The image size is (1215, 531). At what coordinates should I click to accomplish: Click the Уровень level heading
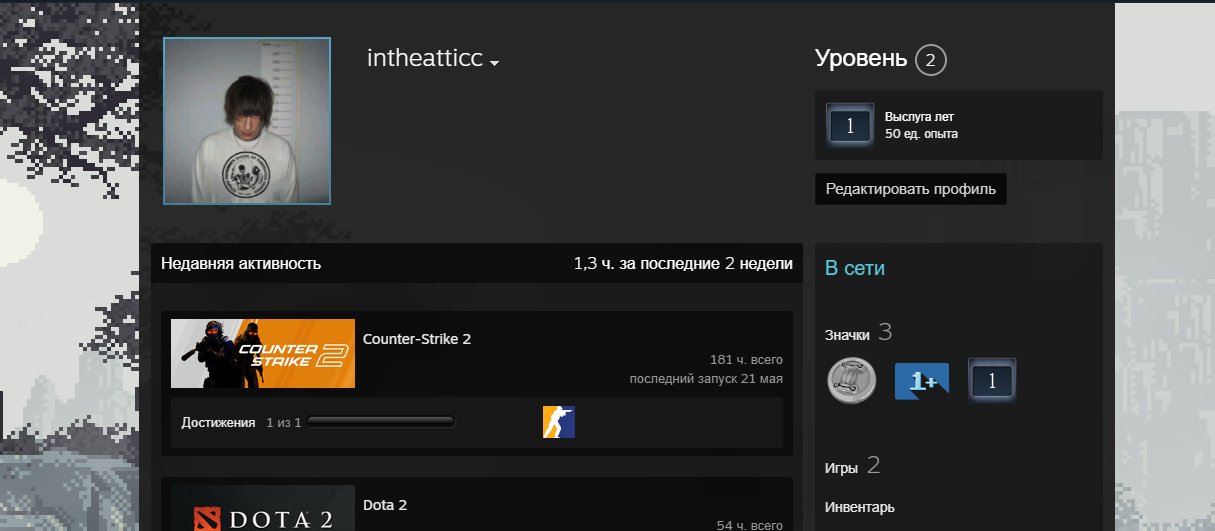pyautogui.click(x=861, y=59)
